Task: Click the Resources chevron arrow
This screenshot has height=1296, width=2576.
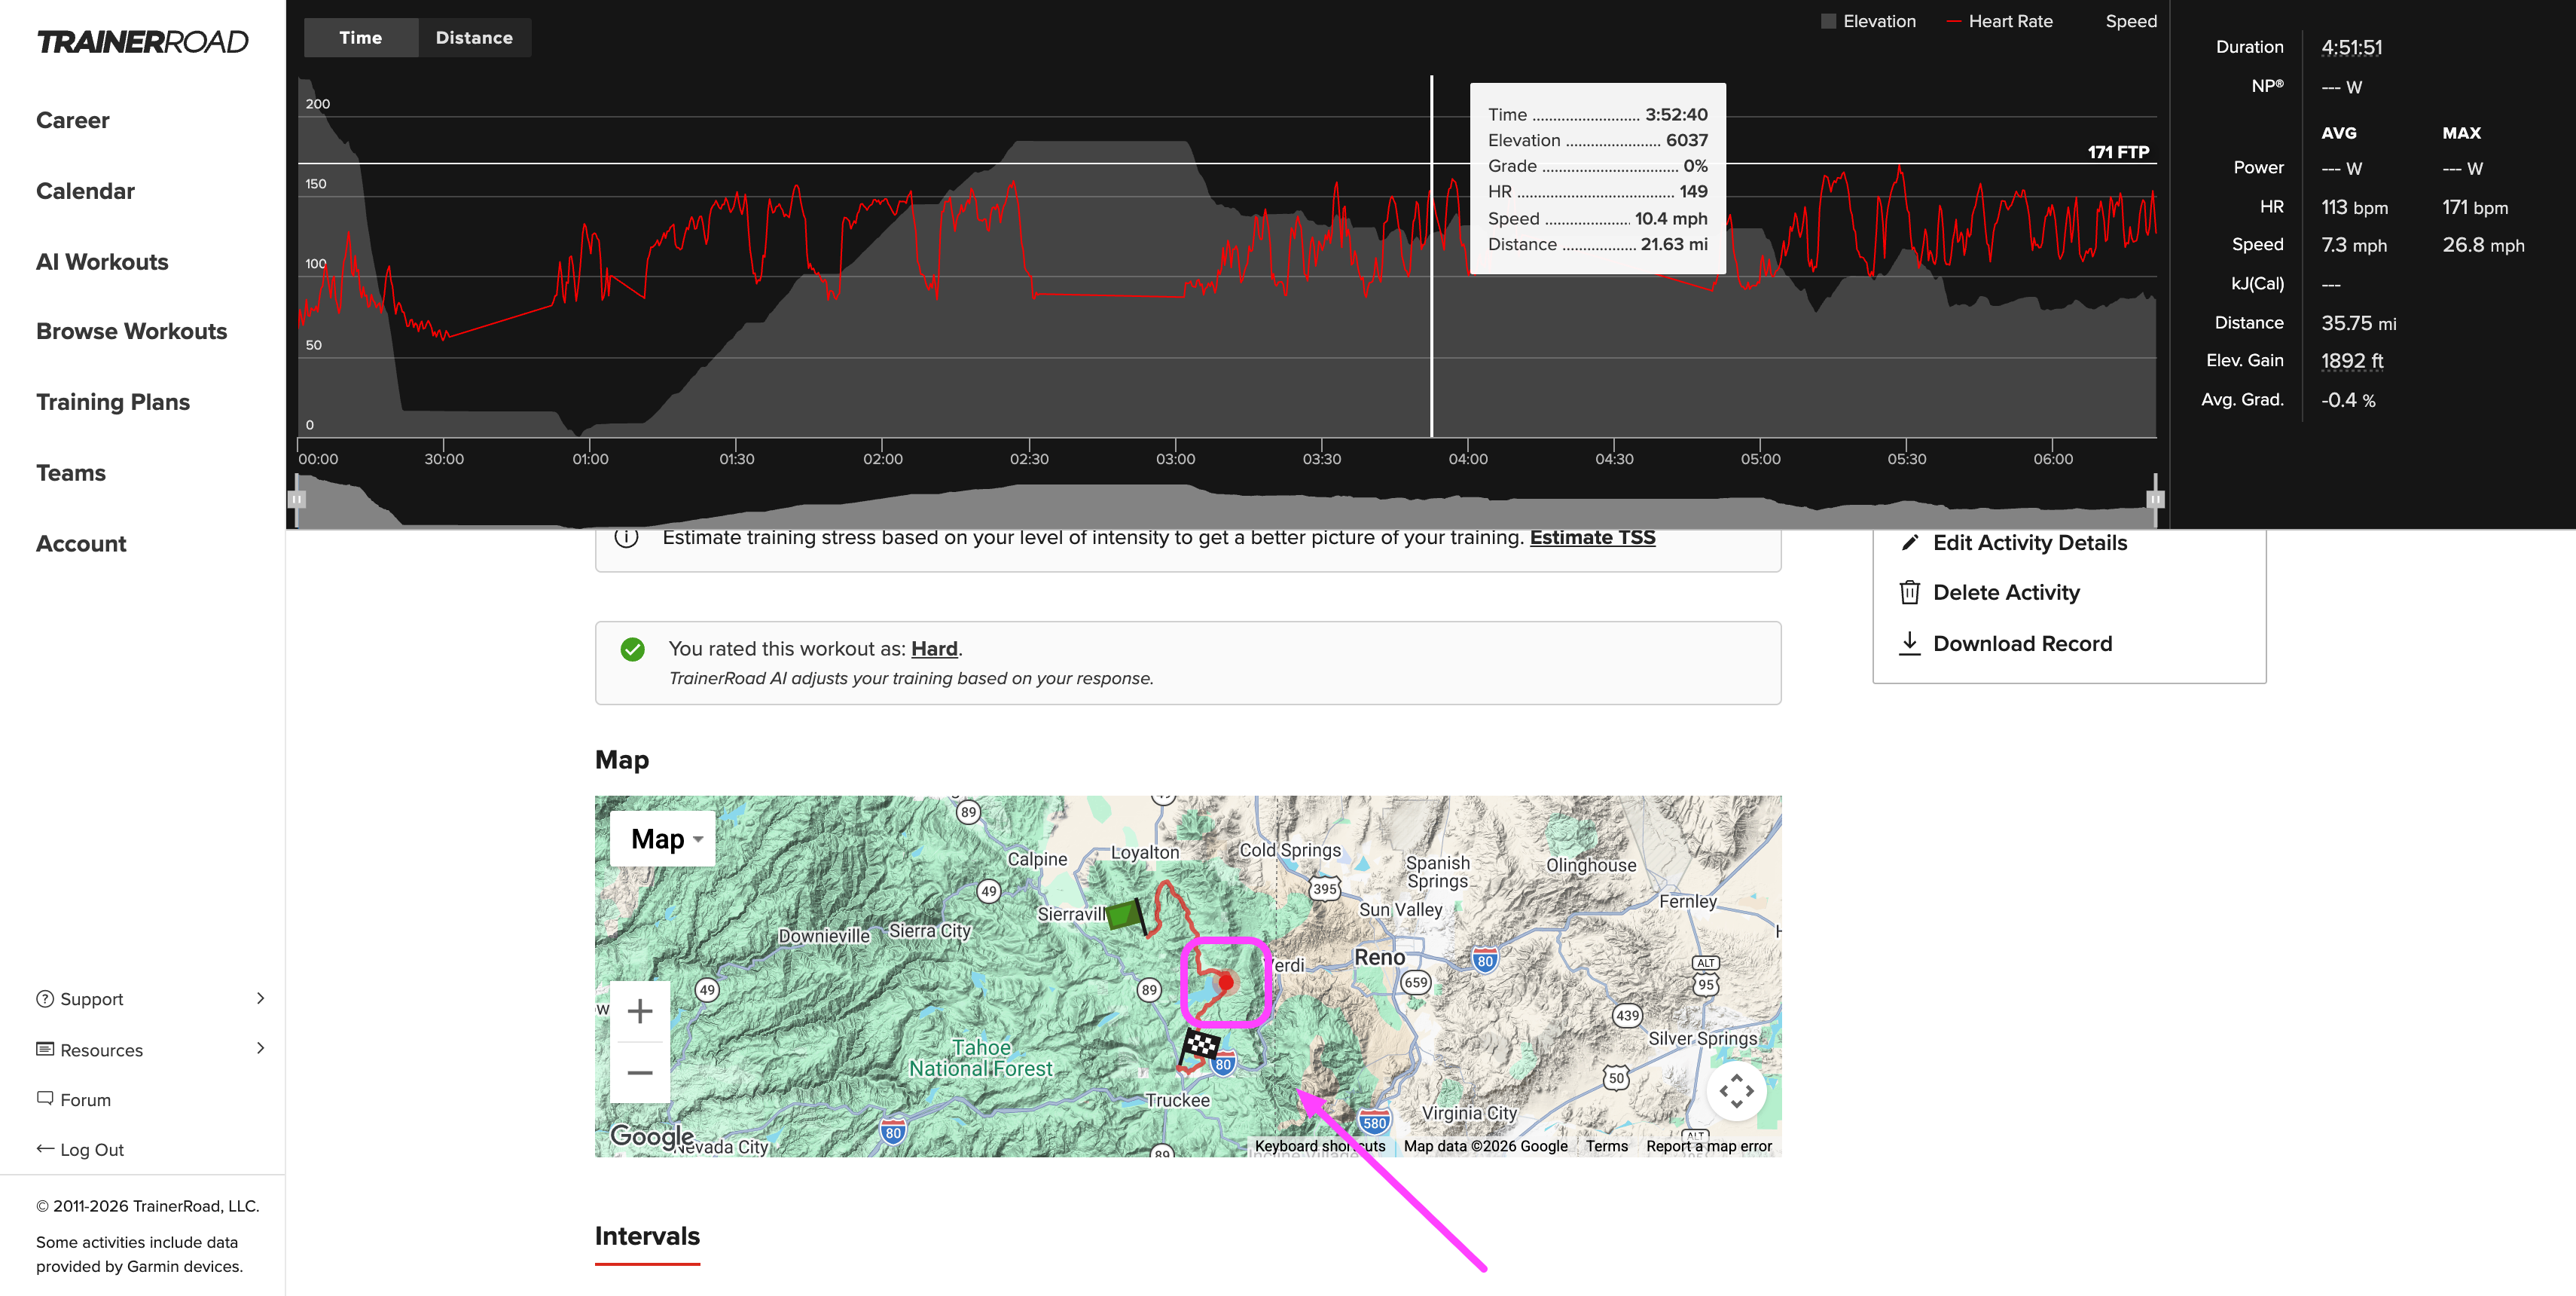Action: [x=261, y=1048]
